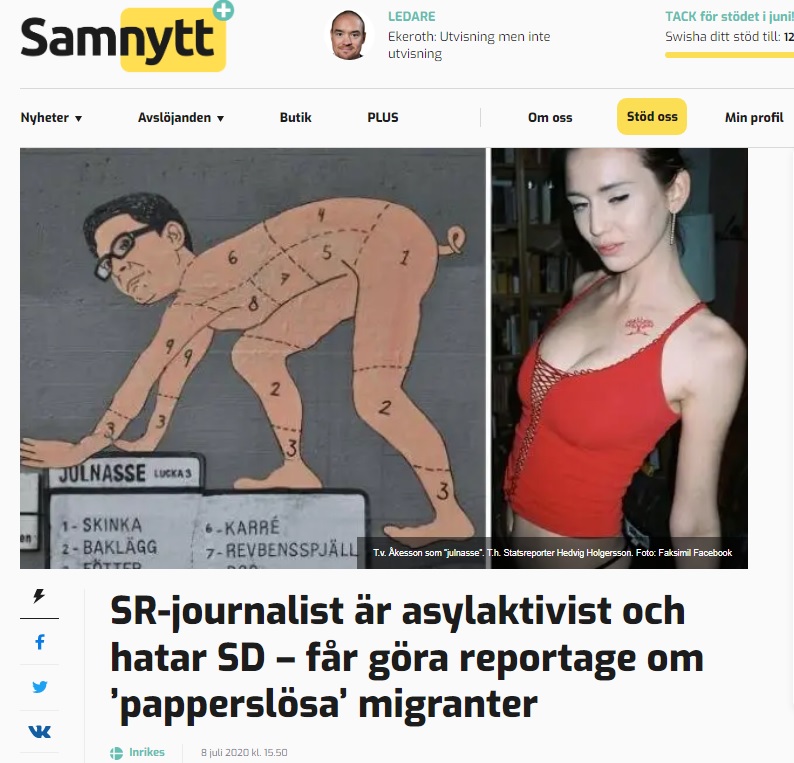The height and width of the screenshot is (763, 794).
Task: Click the article headline about SR-journalist
Action: tap(407, 658)
